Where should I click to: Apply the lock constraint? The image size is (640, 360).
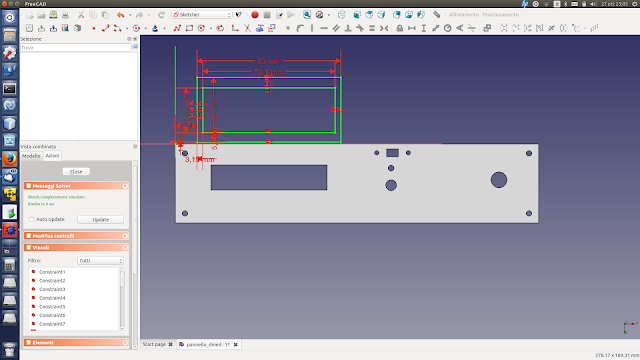400,28
